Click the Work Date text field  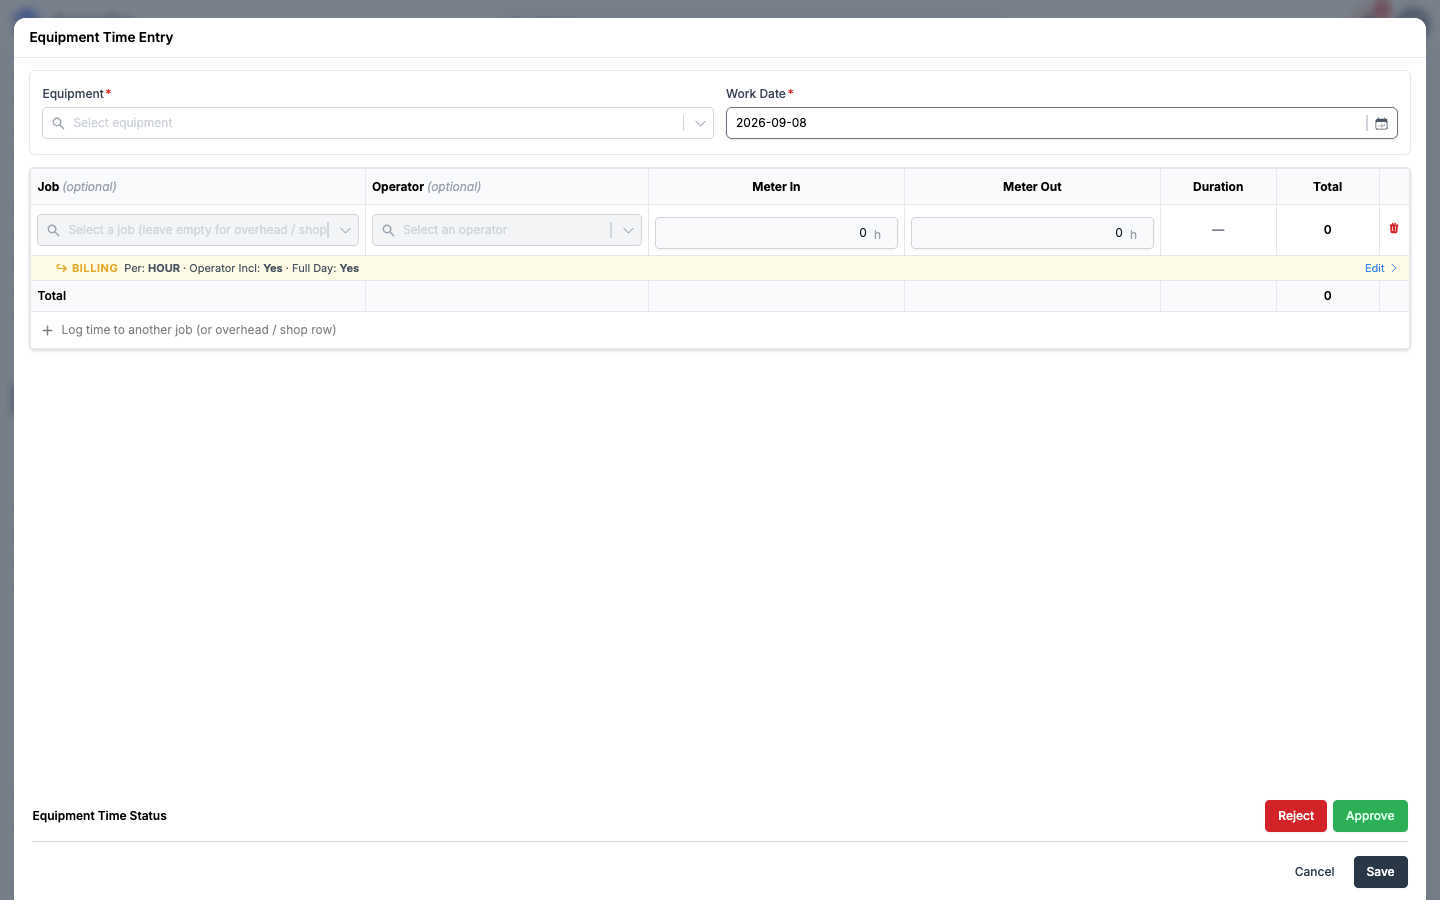(1046, 123)
